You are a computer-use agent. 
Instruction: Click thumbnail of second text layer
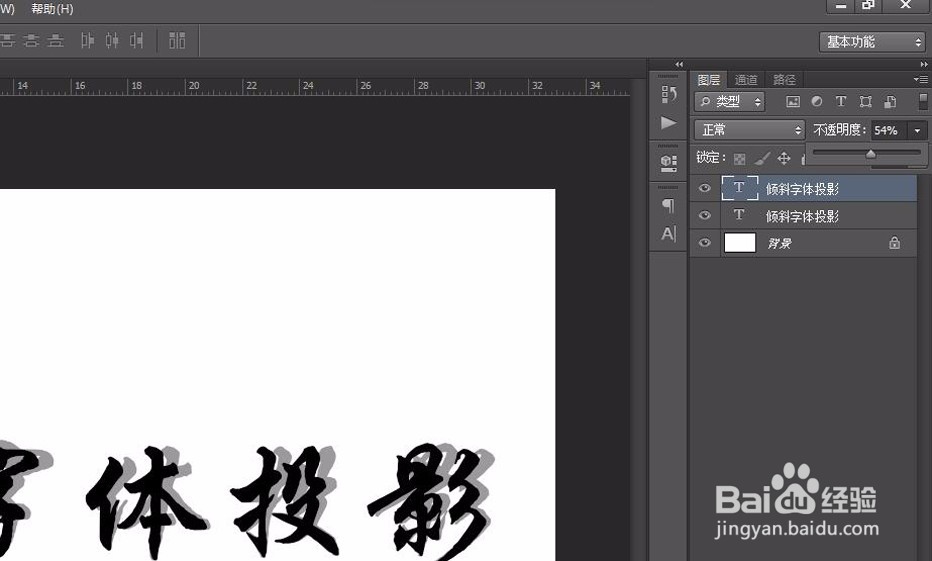tap(740, 215)
